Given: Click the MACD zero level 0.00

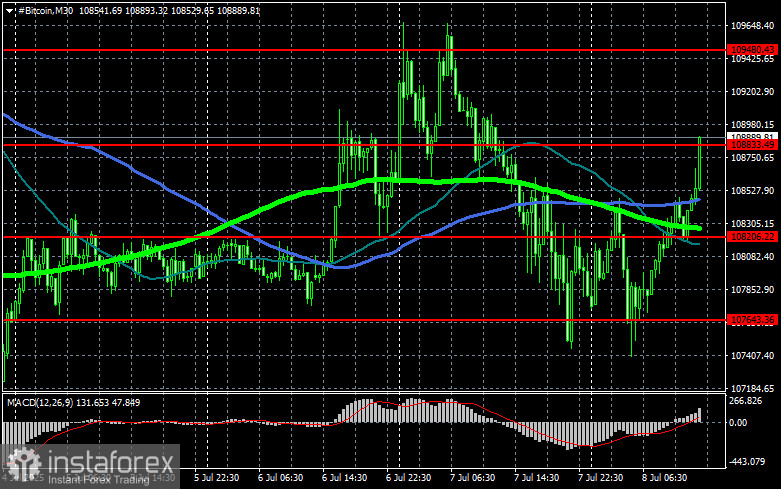Looking at the screenshot, I should tap(738, 423).
